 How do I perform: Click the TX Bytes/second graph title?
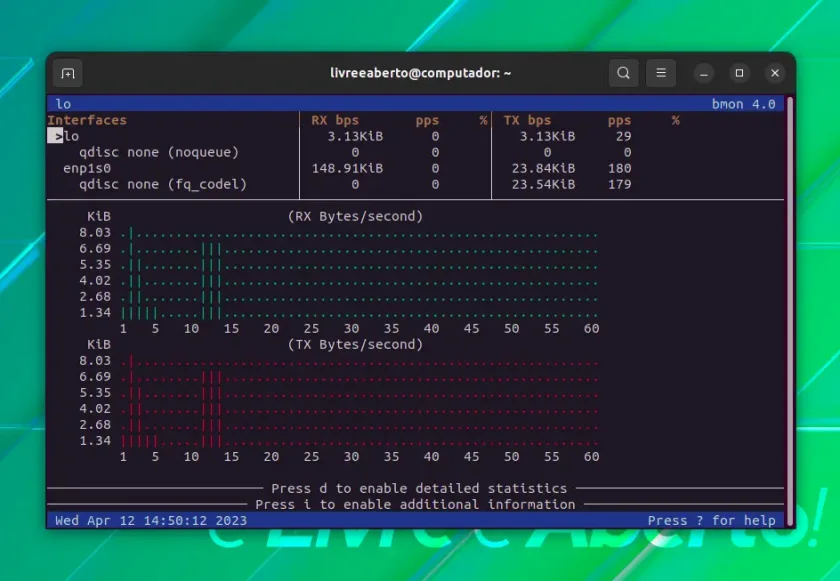click(x=355, y=344)
